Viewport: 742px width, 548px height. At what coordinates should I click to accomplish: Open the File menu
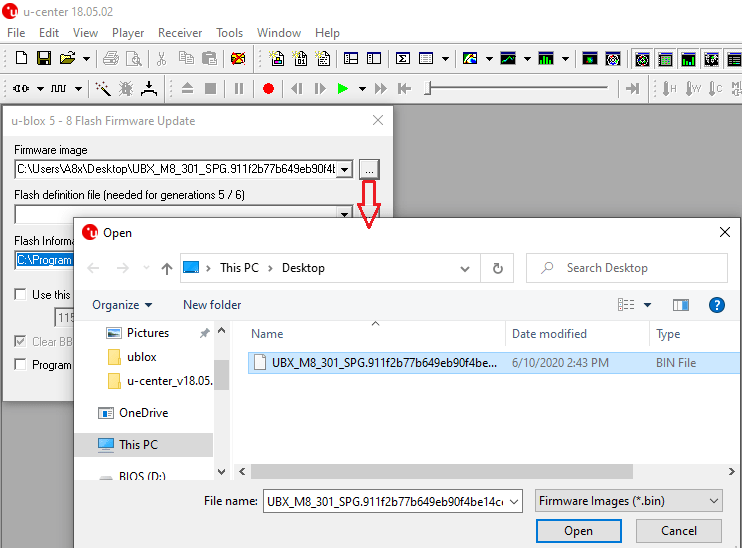click(x=16, y=33)
